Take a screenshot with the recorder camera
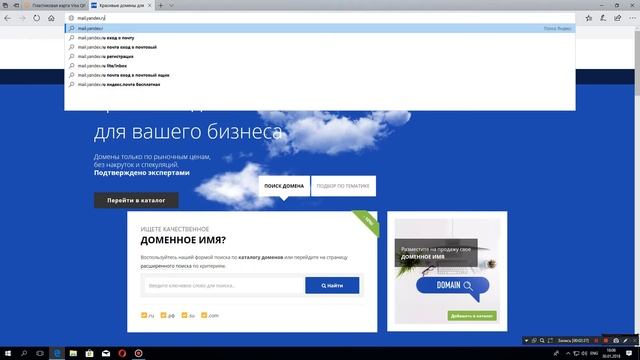Viewport: 640px width, 360px height. pyautogui.click(x=616, y=340)
